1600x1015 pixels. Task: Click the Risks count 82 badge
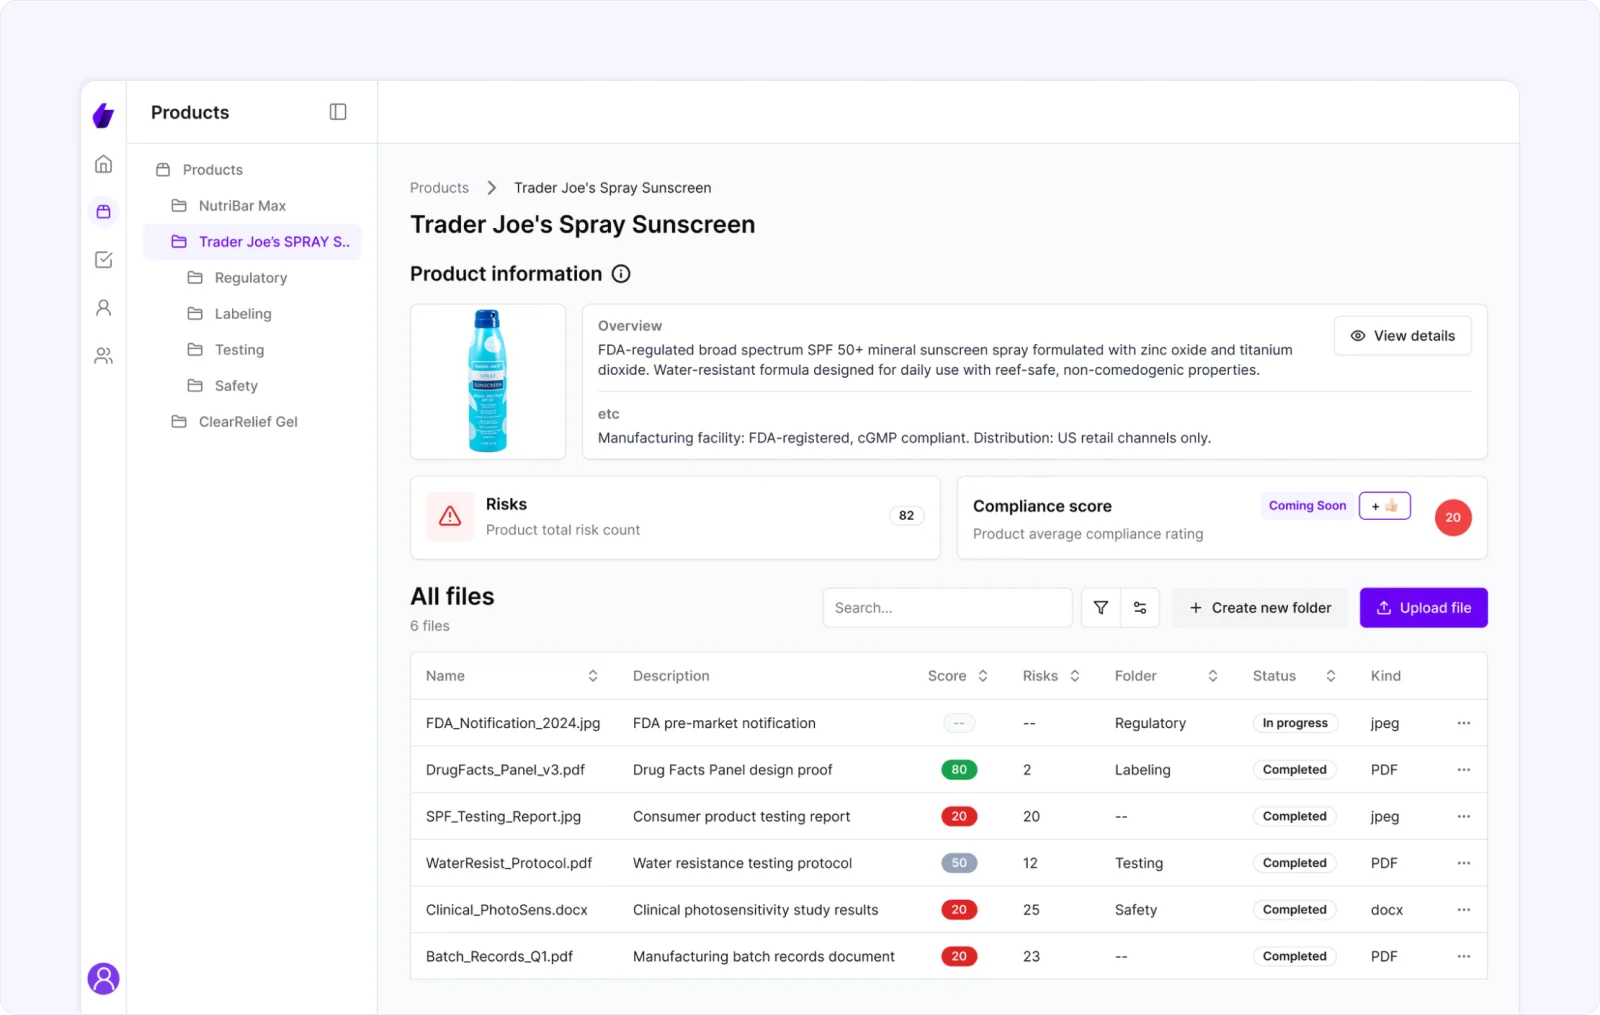tap(906, 516)
